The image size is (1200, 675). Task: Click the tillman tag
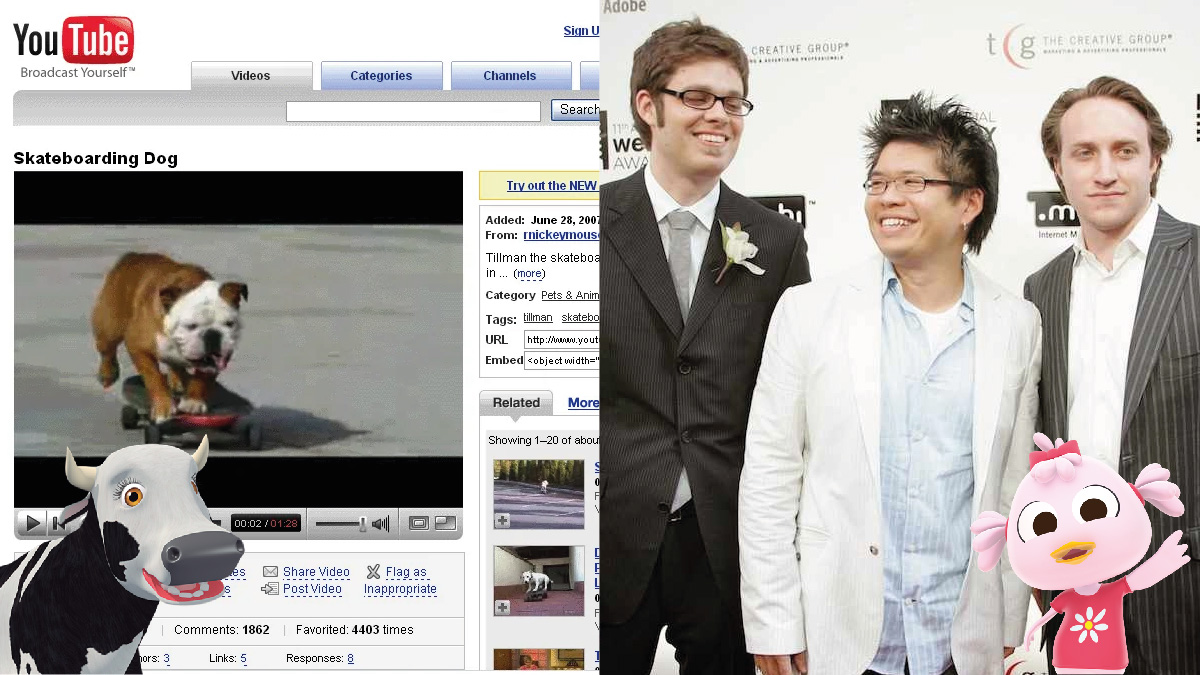click(537, 318)
